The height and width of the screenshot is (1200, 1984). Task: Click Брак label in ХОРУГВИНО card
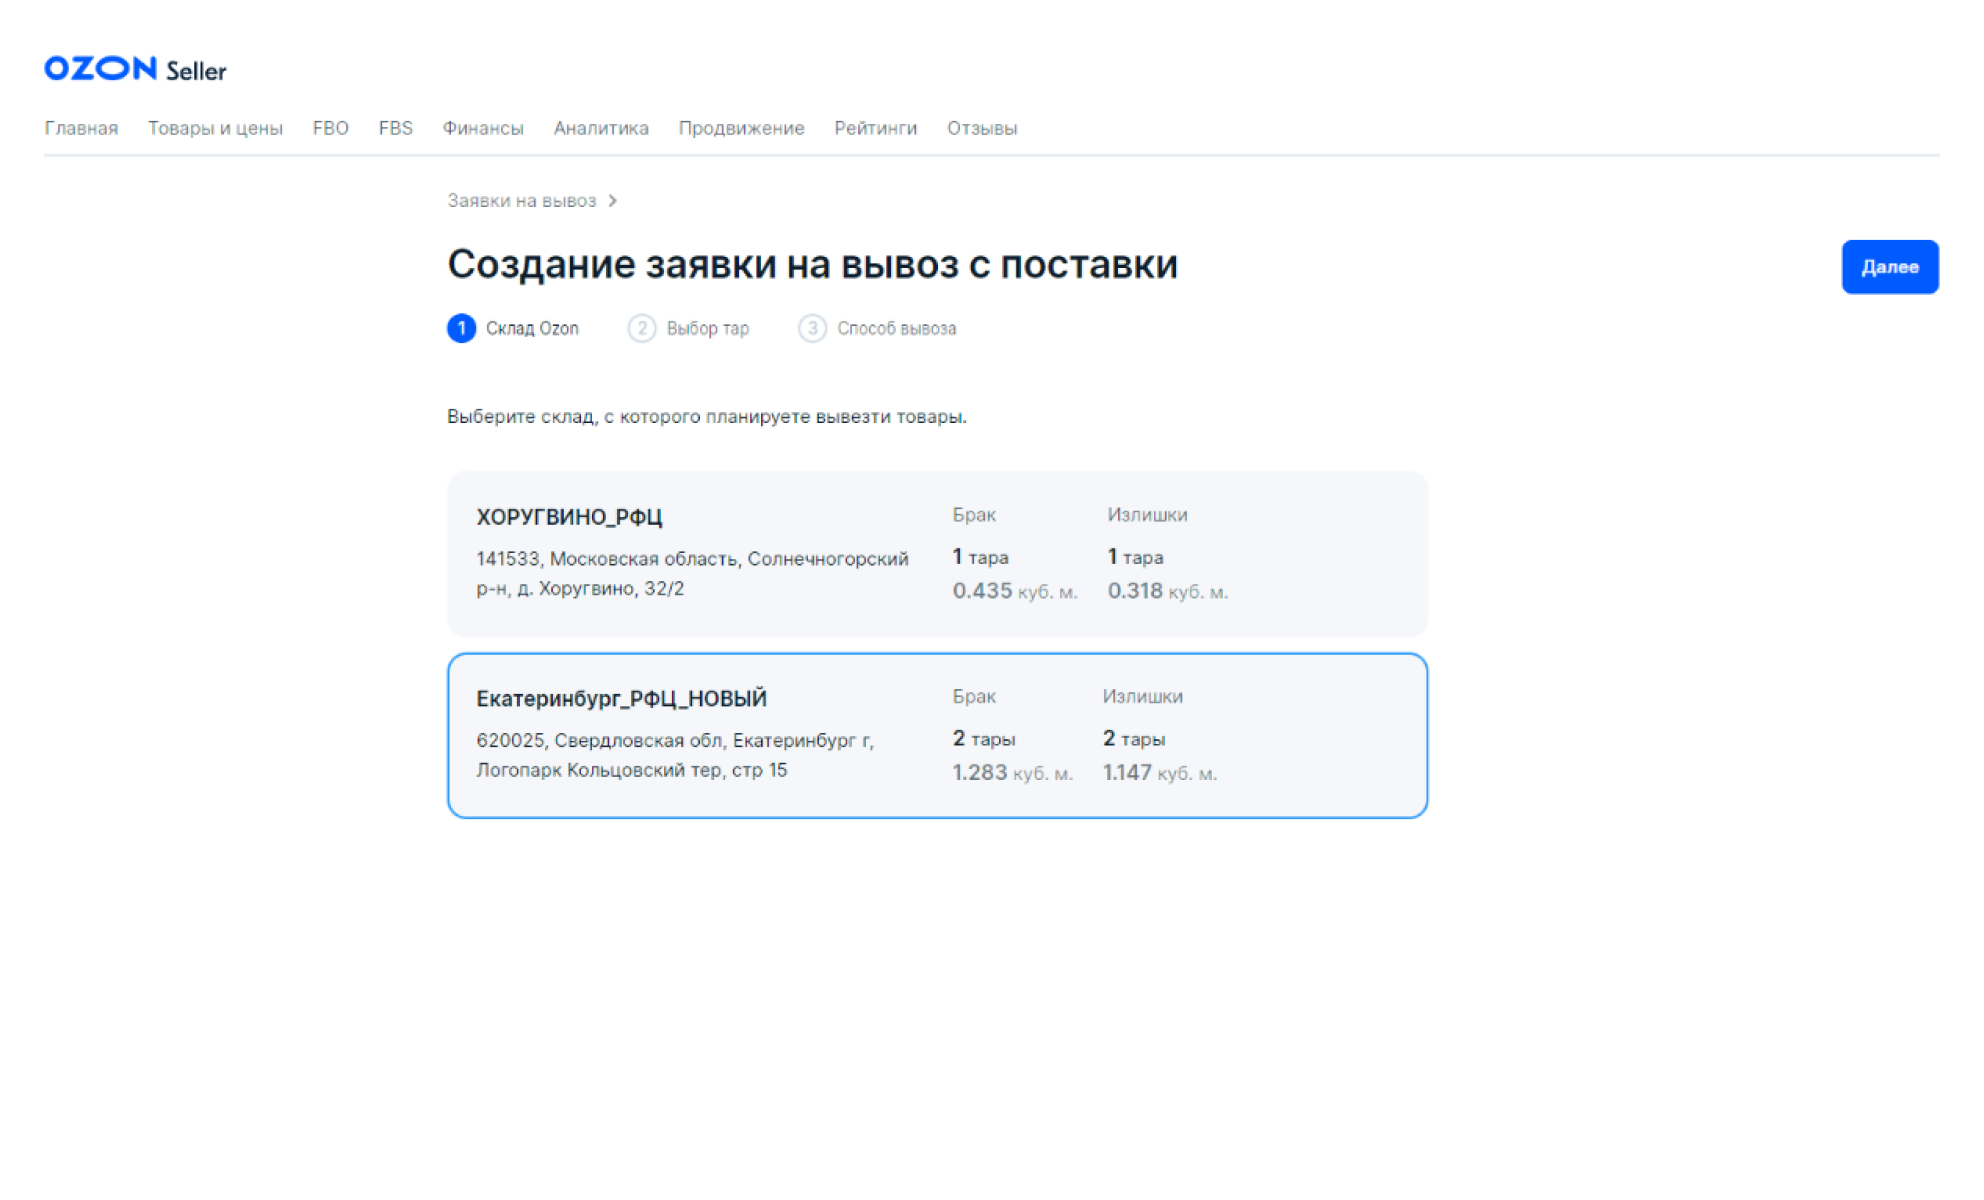[x=973, y=515]
